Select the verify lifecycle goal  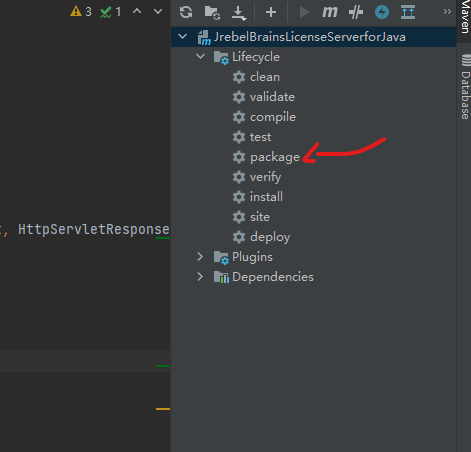click(265, 177)
